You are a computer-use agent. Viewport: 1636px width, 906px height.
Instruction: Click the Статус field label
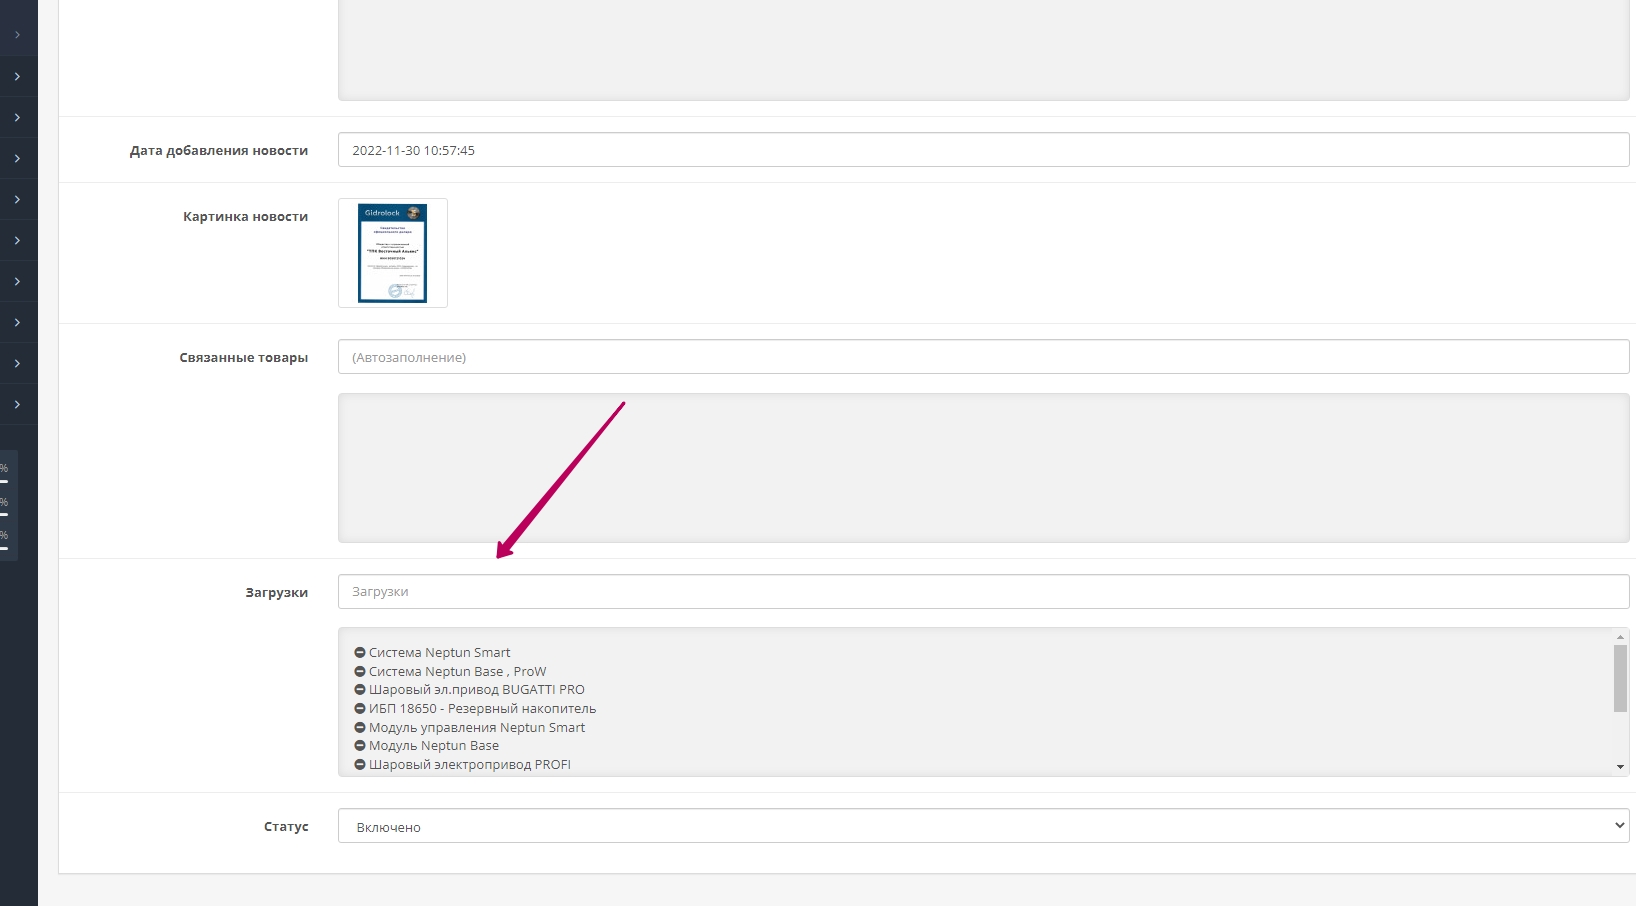pos(286,827)
